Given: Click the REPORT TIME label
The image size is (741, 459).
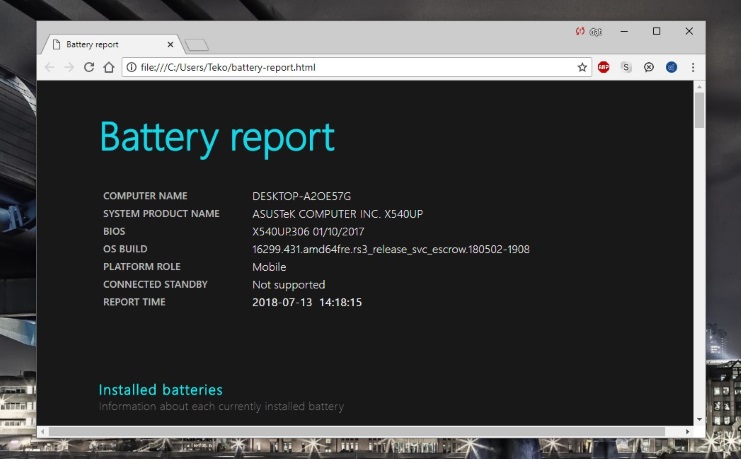Looking at the screenshot, I should tap(134, 302).
